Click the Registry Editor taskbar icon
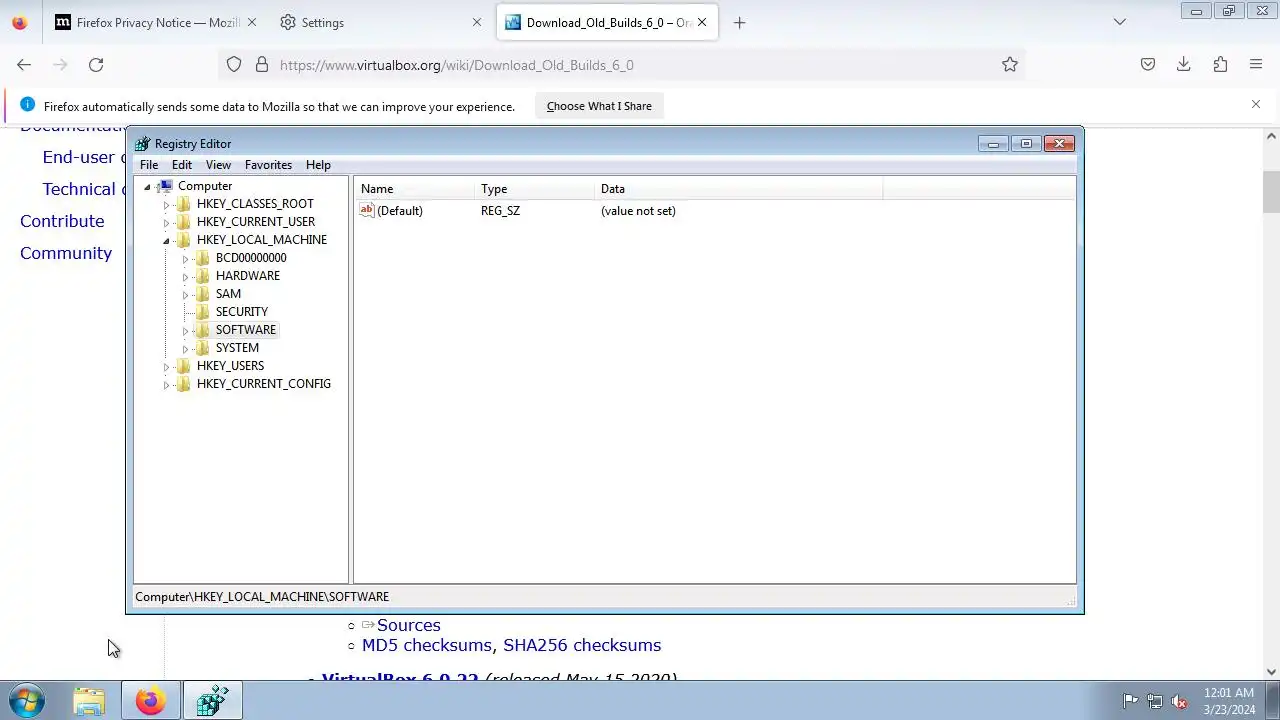The height and width of the screenshot is (720, 1280). (212, 701)
